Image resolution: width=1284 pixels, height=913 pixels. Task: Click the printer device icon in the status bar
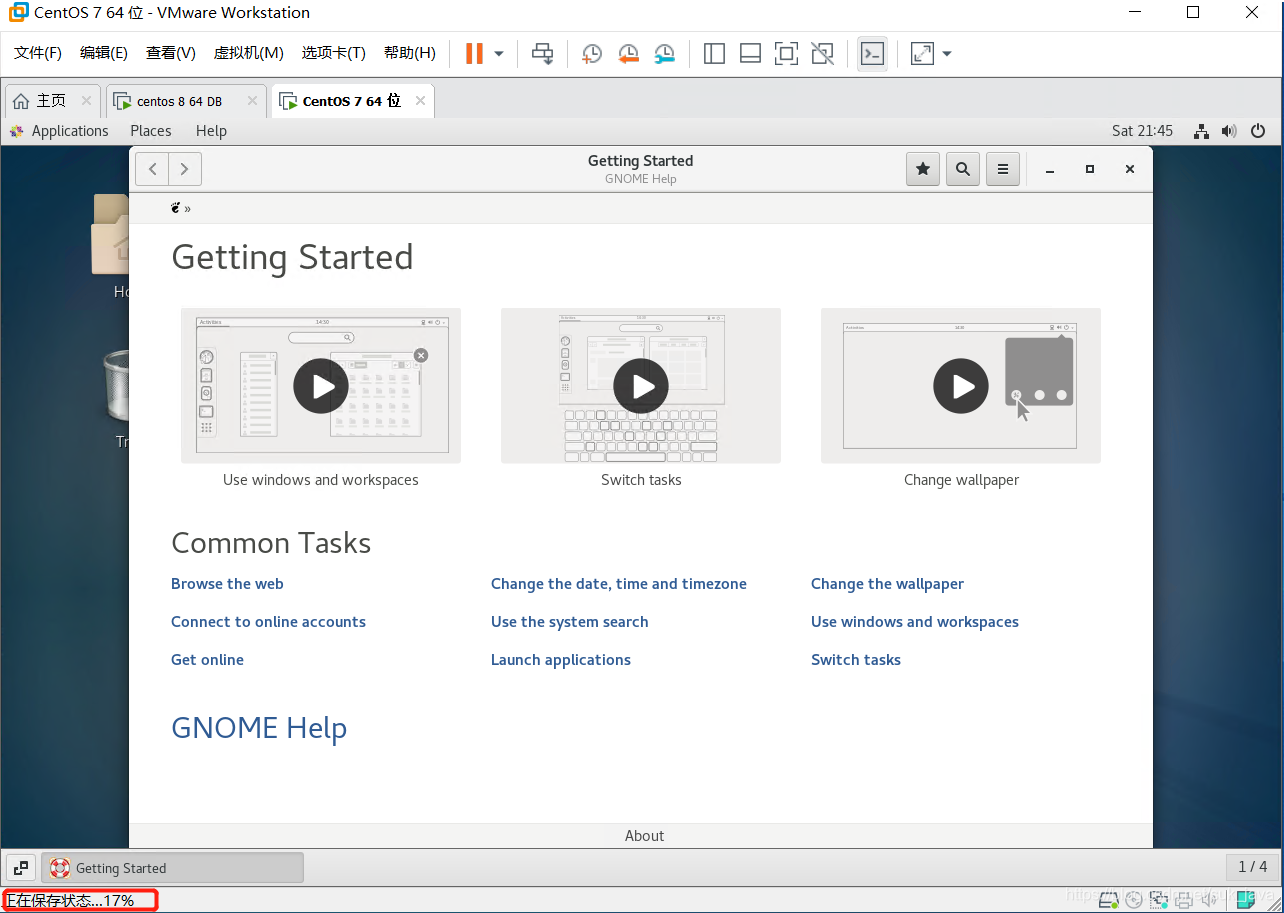click(x=1184, y=901)
